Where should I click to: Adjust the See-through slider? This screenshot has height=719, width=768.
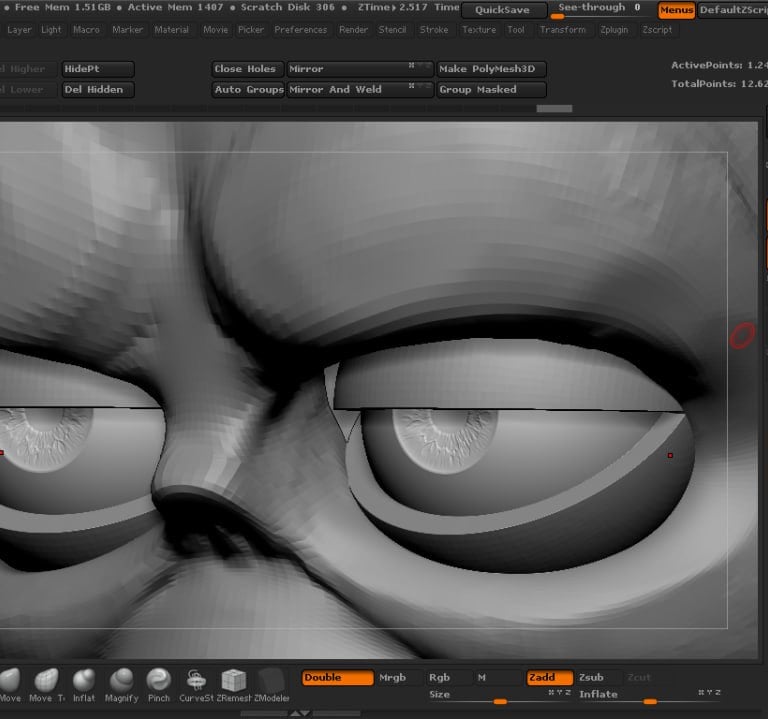600,10
